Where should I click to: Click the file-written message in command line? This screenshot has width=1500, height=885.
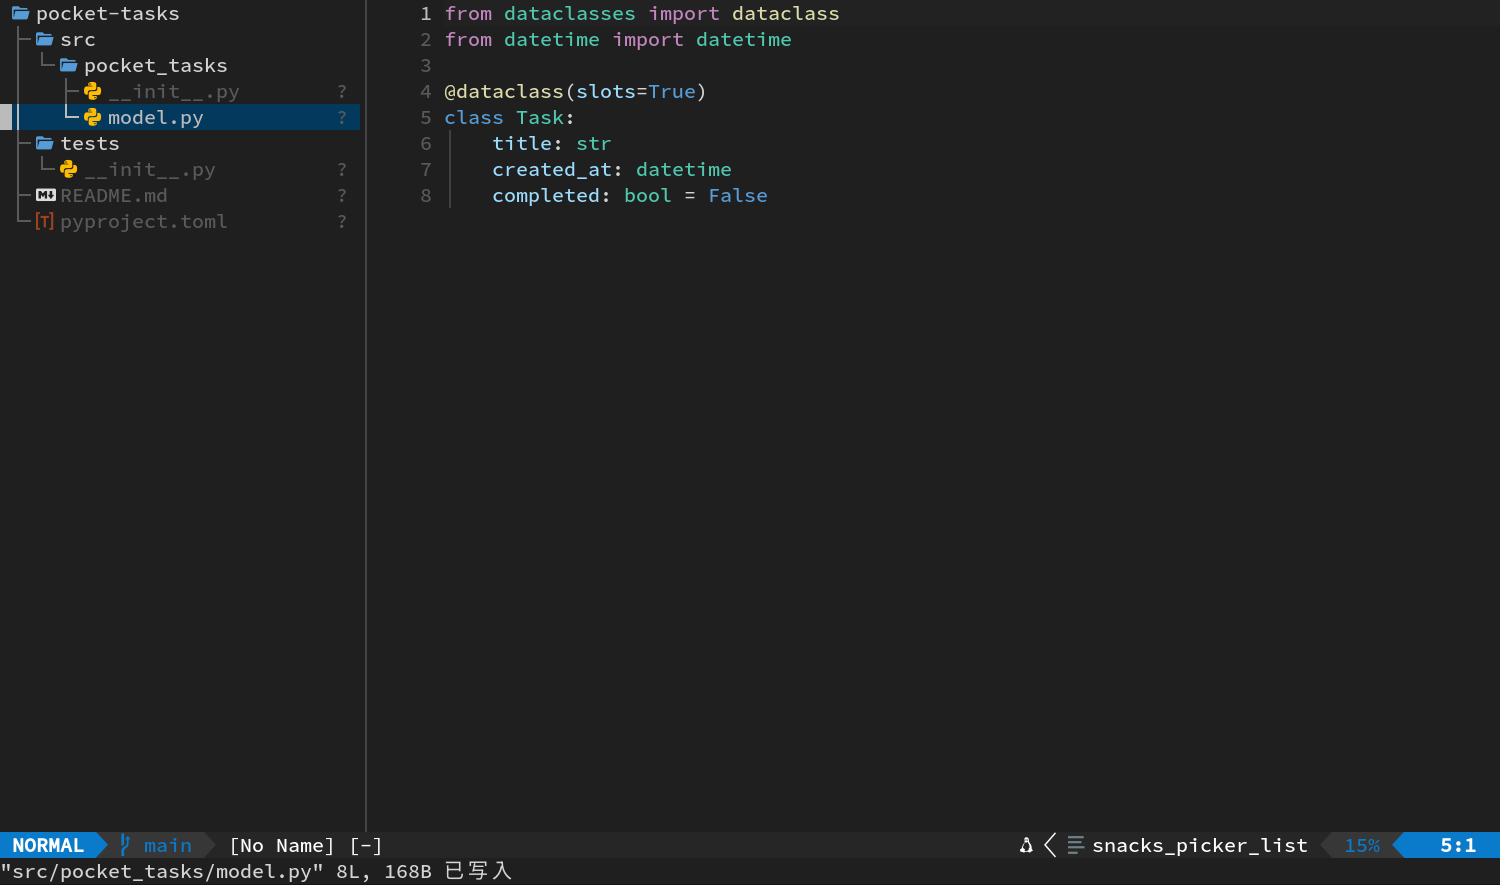click(x=256, y=872)
